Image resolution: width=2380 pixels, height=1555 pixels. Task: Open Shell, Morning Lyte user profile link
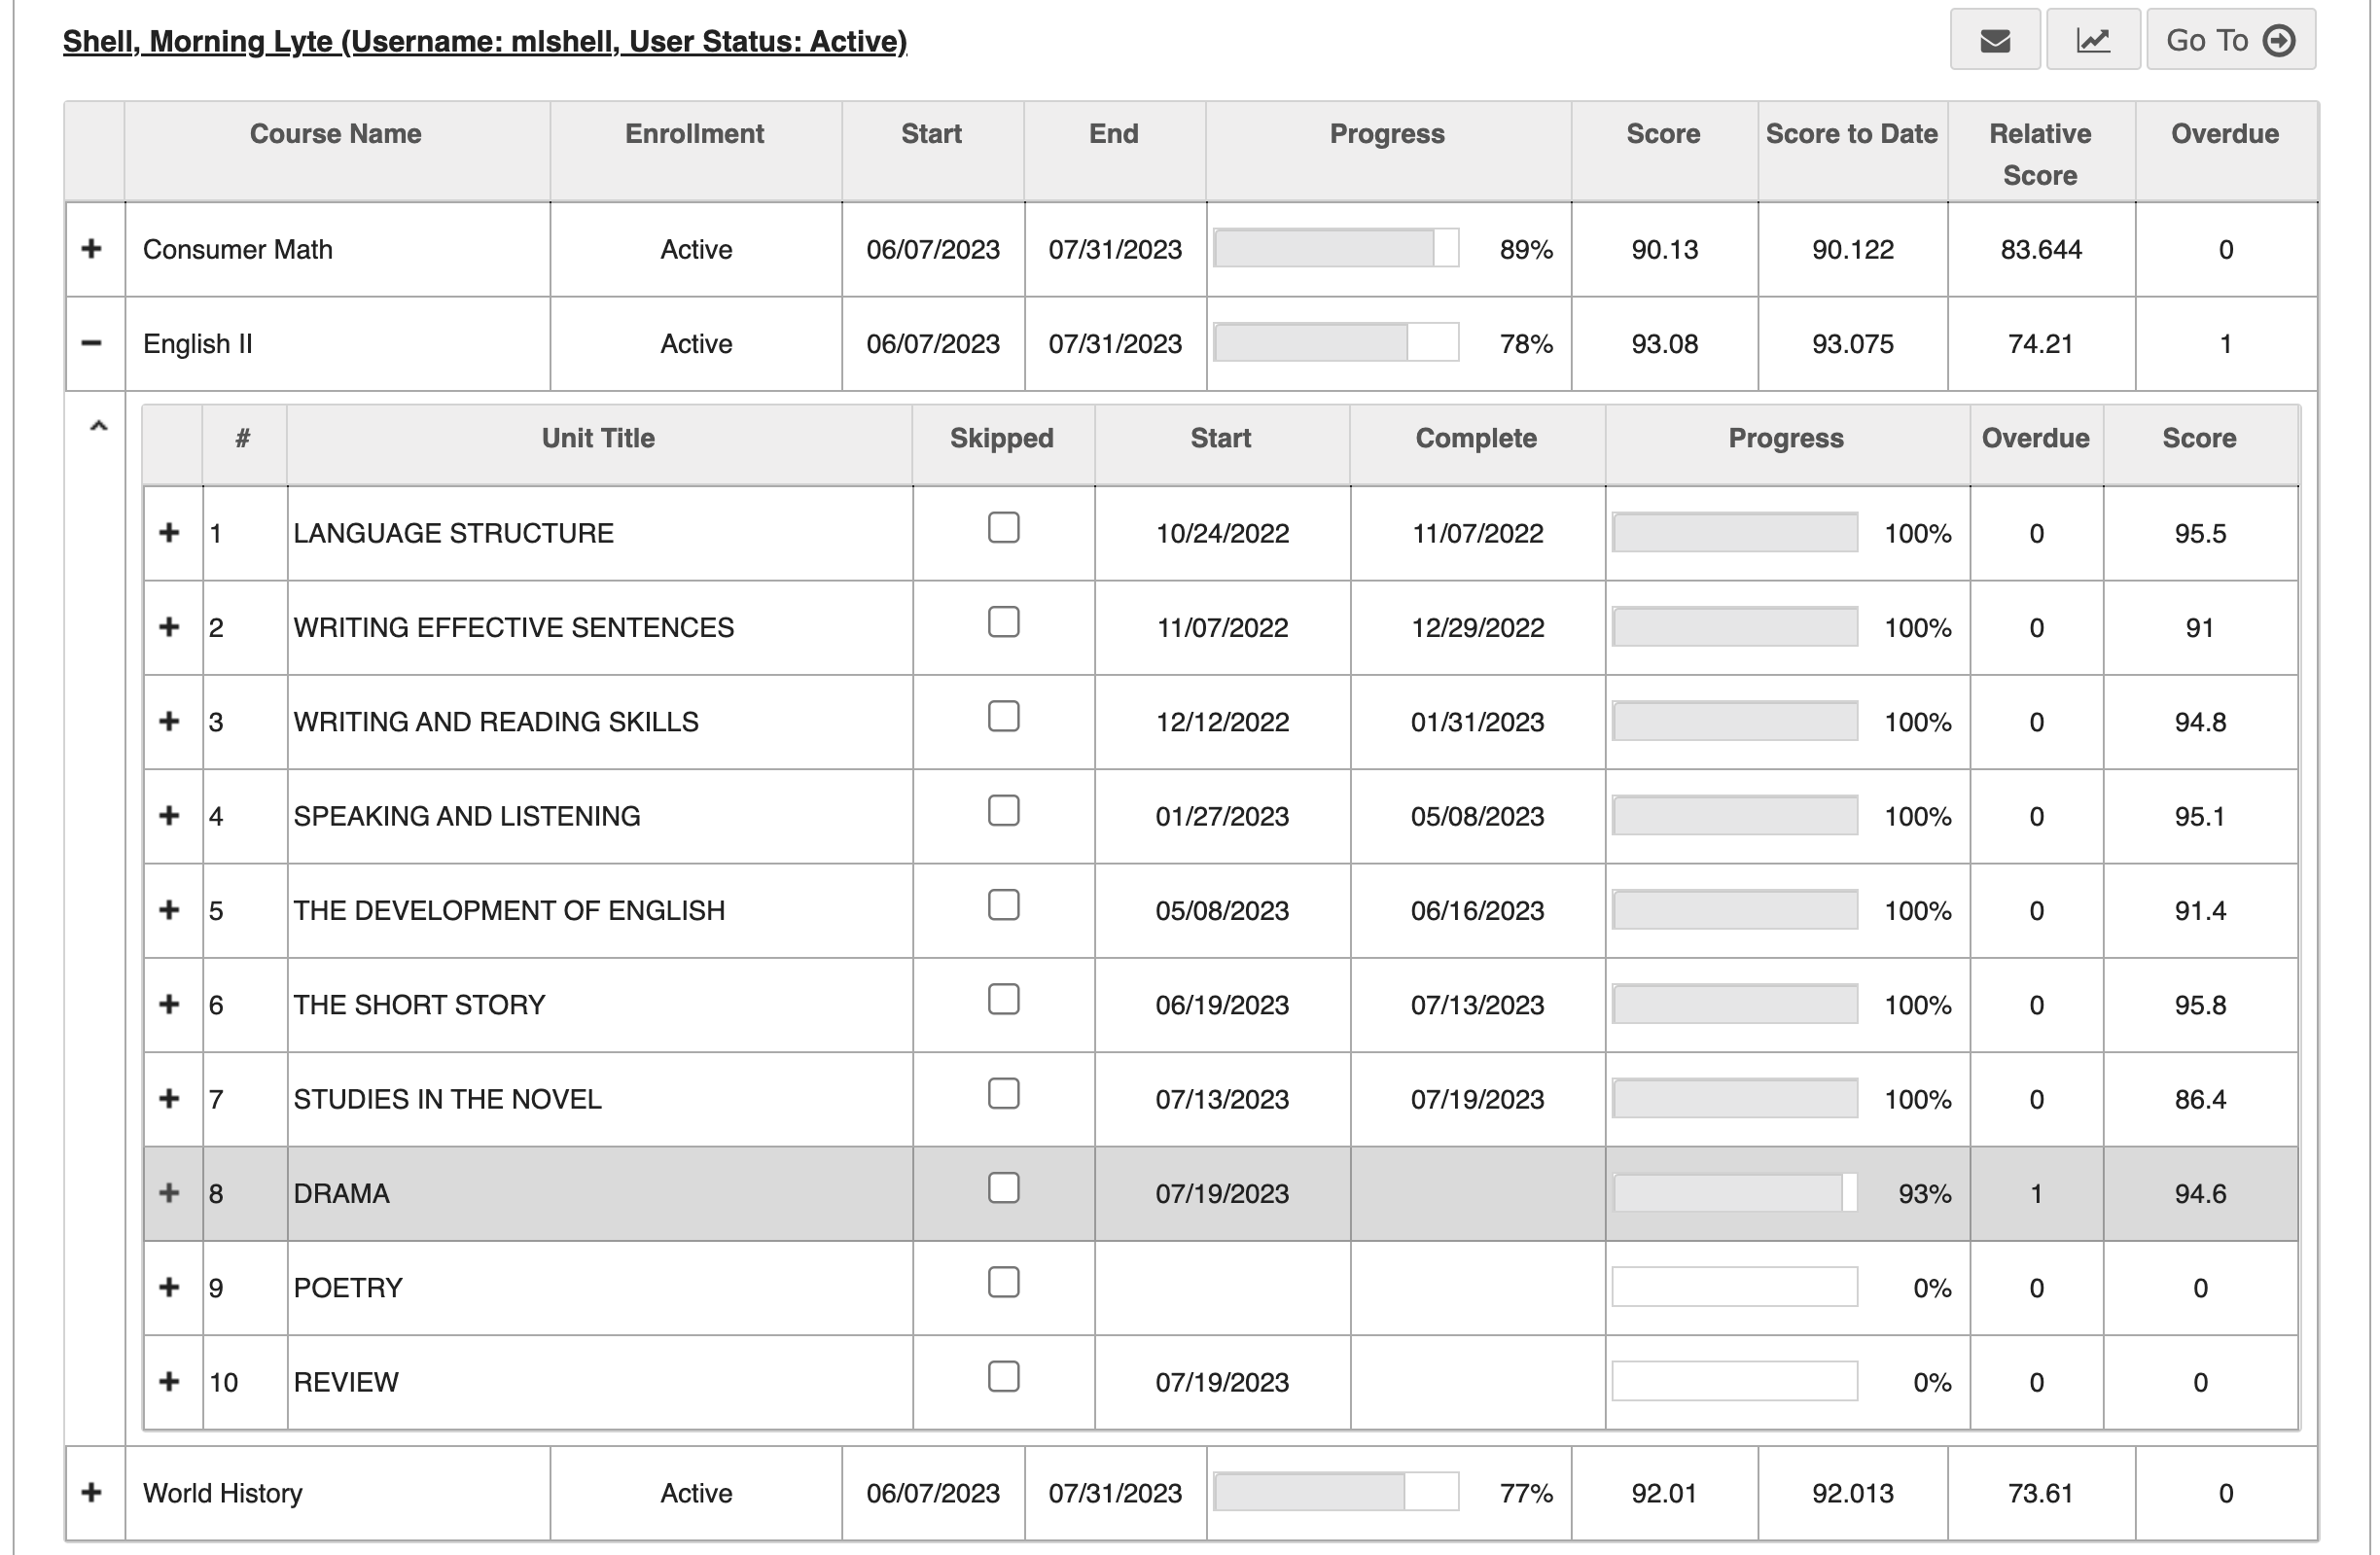pos(485,41)
